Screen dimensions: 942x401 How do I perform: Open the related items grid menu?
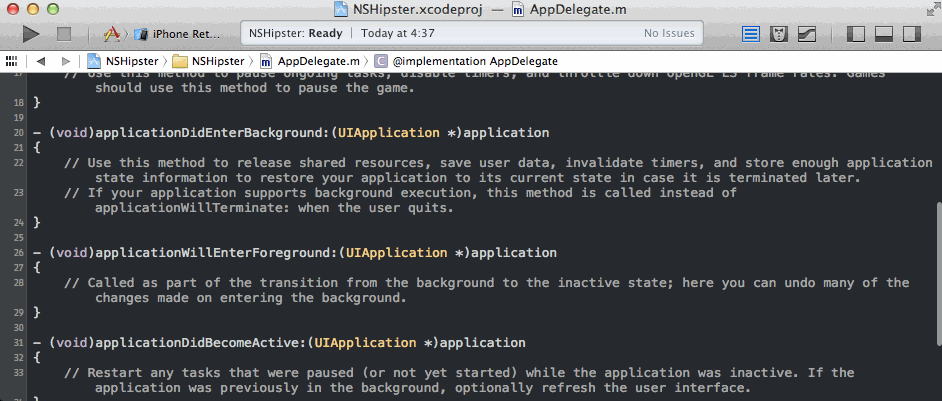pyautogui.click(x=14, y=61)
